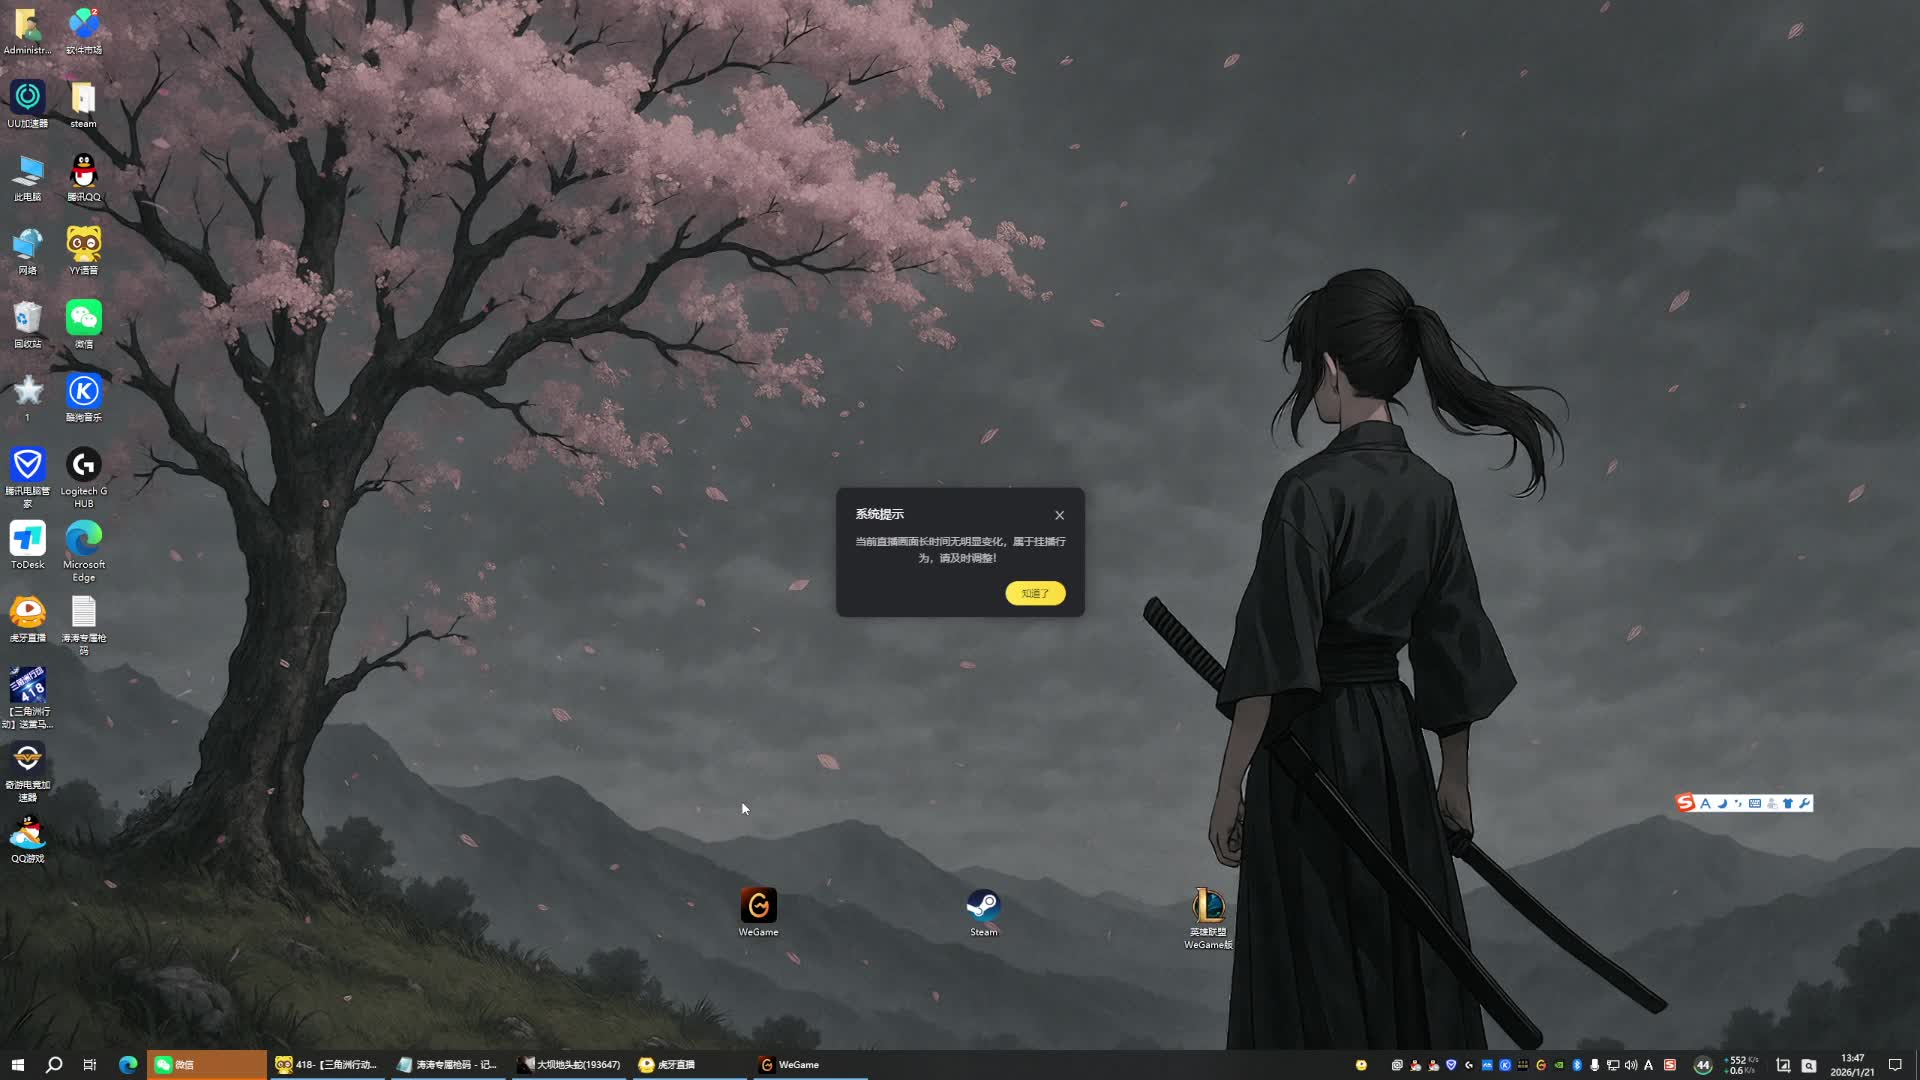
Task: Toggle Sogou punctuation mode icon
Action: tap(1738, 803)
